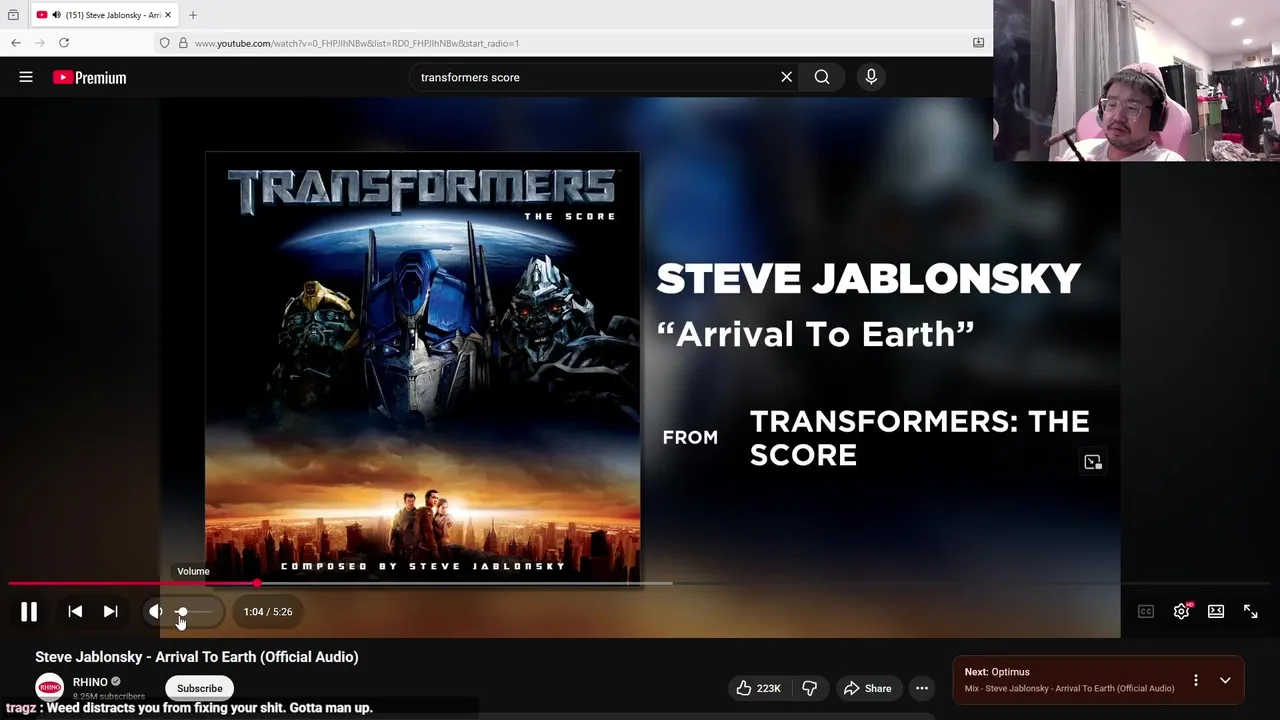Screen dimensions: 1280x720
Task: Select the Steve Jablonsky browser tab
Action: [104, 15]
